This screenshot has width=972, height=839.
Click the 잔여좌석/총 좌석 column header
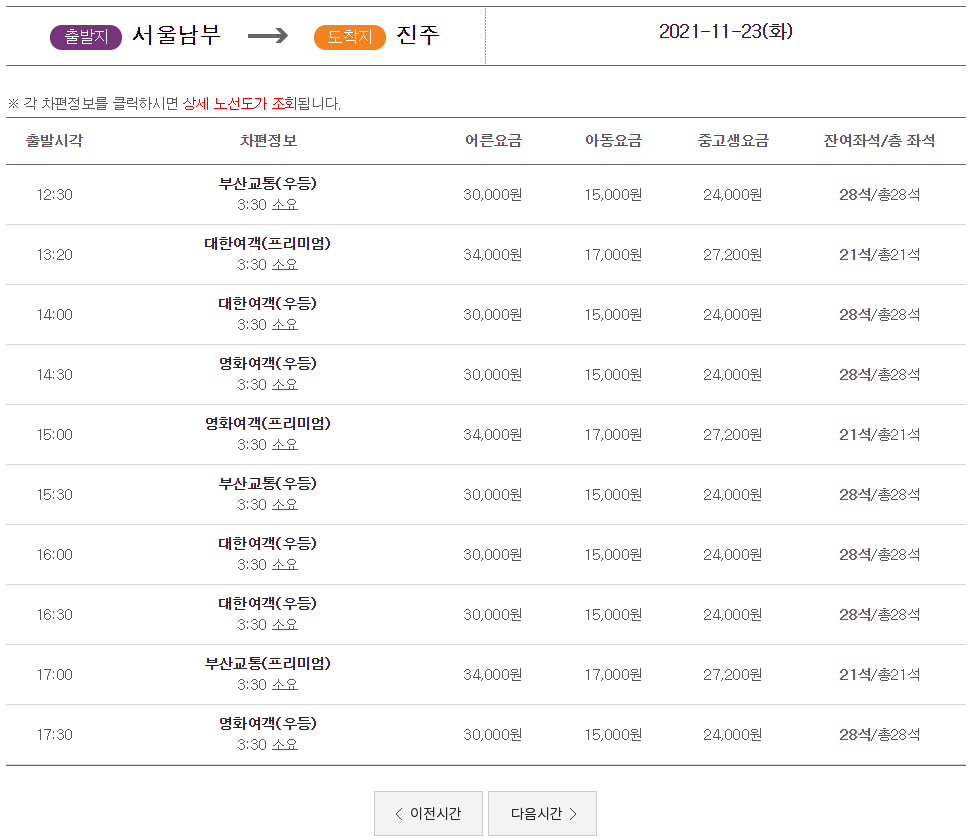tap(879, 141)
